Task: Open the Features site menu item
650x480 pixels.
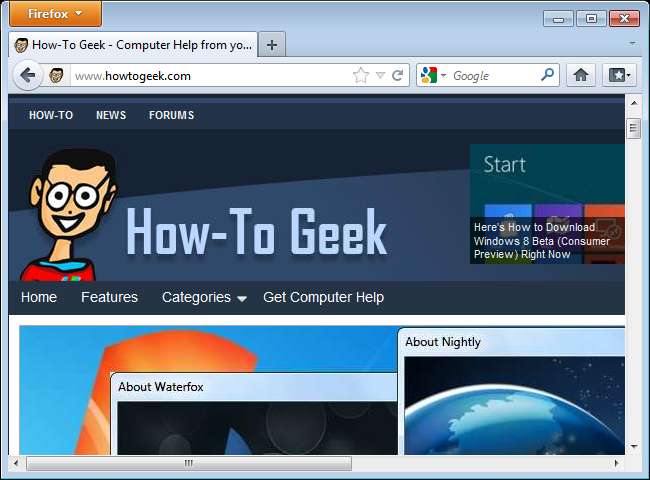Action: point(109,297)
